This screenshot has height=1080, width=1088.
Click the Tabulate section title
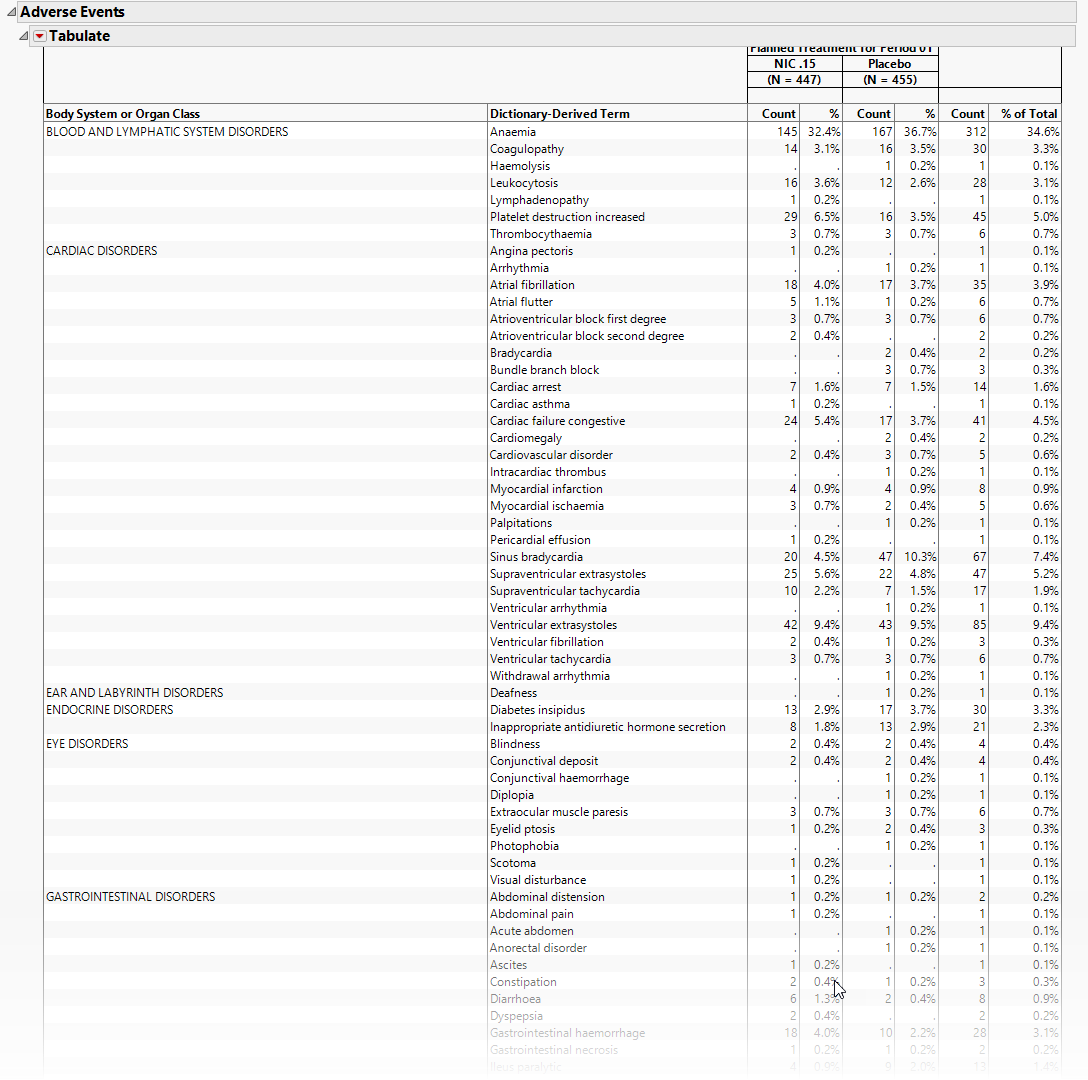coord(79,36)
